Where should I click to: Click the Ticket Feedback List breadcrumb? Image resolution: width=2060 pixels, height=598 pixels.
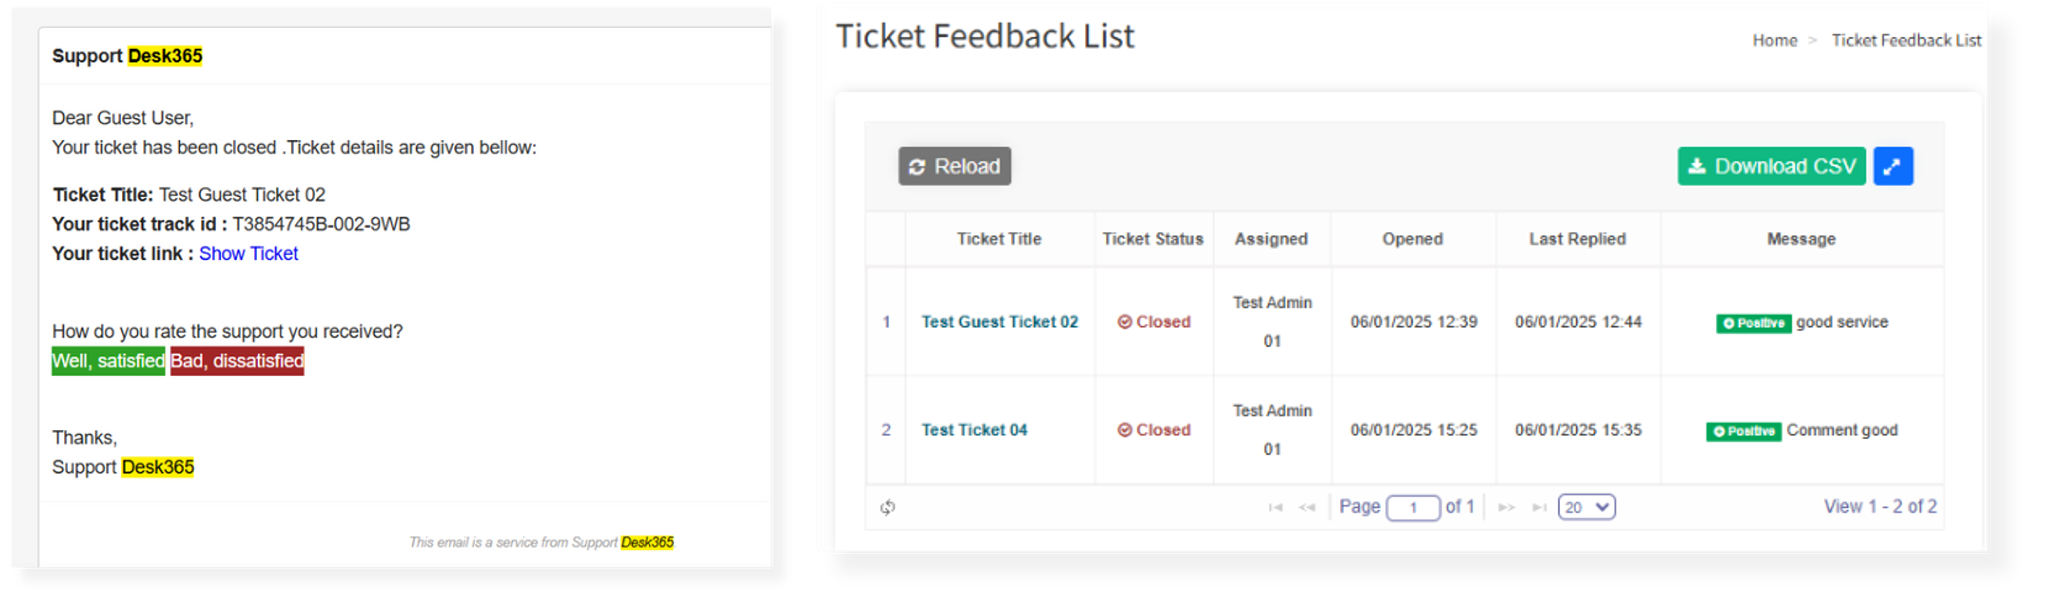(1906, 40)
